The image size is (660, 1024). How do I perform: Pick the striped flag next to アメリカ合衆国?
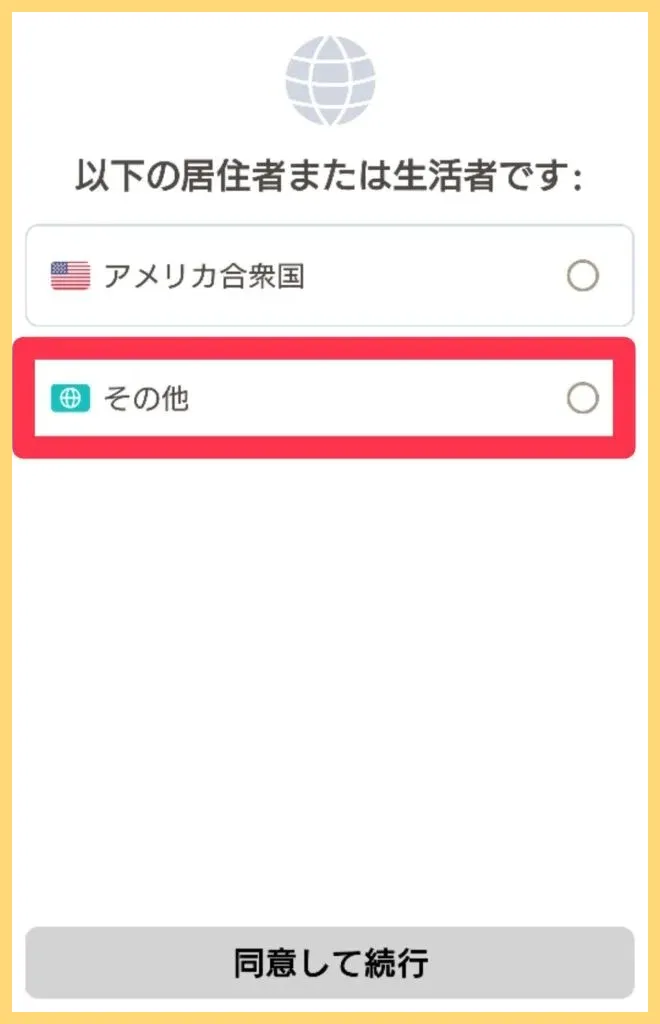(70, 276)
